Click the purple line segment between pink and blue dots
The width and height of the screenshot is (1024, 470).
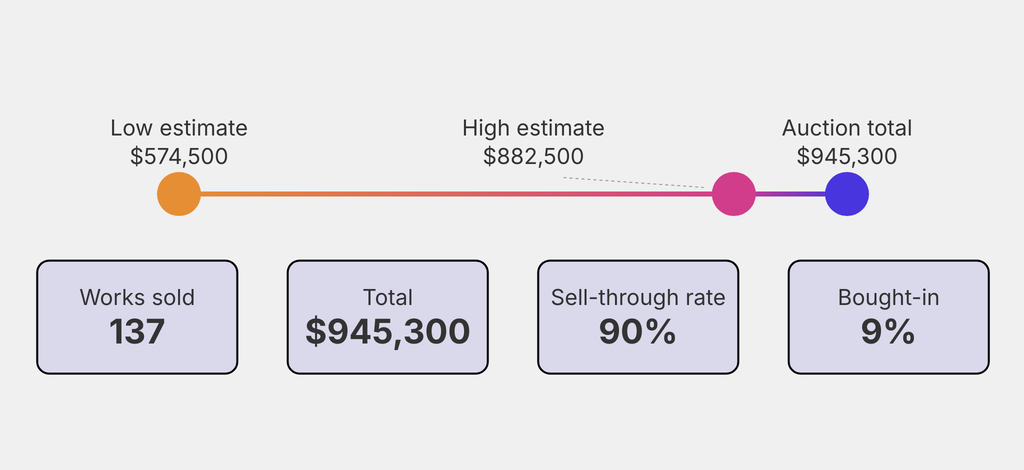[x=790, y=194]
